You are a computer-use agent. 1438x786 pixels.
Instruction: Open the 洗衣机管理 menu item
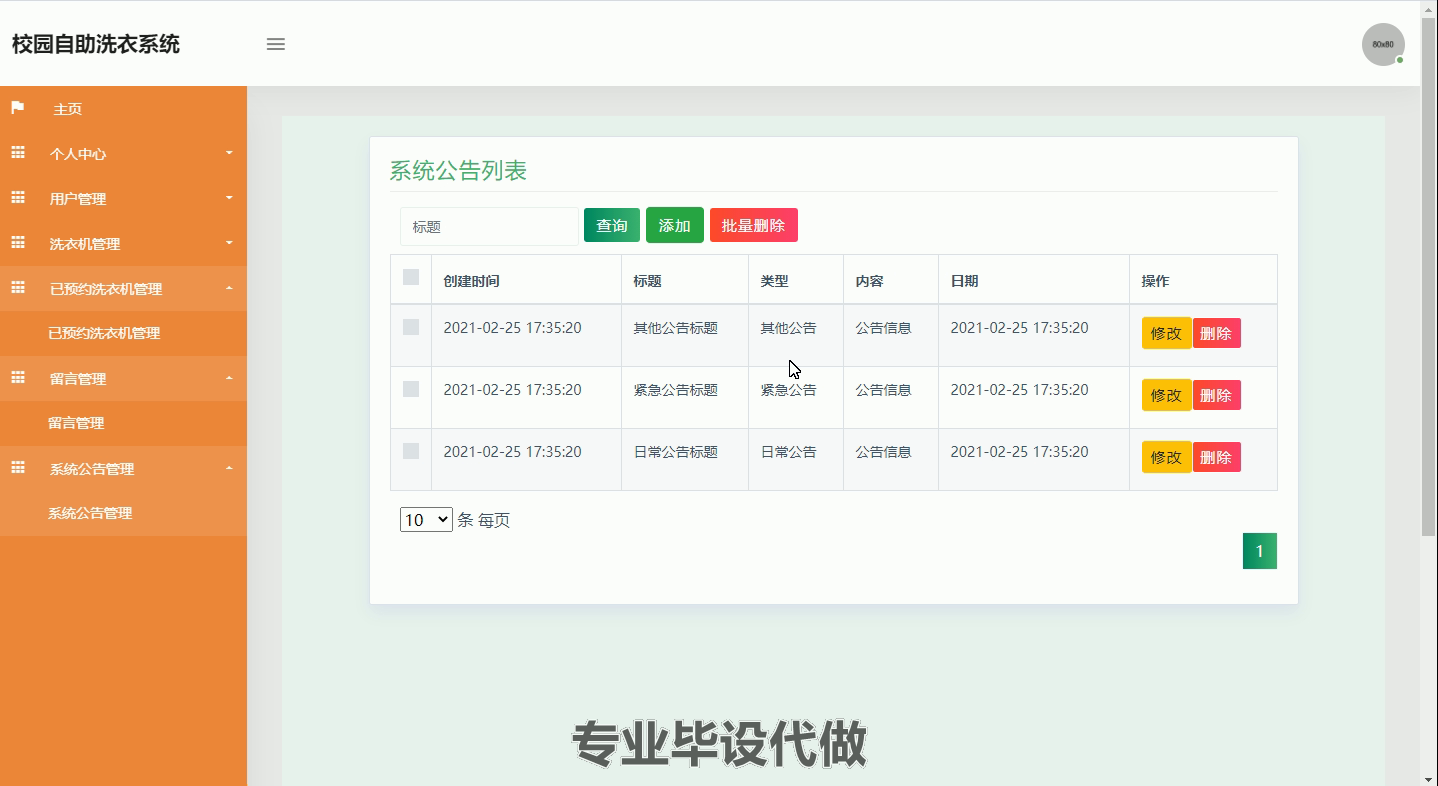click(x=123, y=244)
